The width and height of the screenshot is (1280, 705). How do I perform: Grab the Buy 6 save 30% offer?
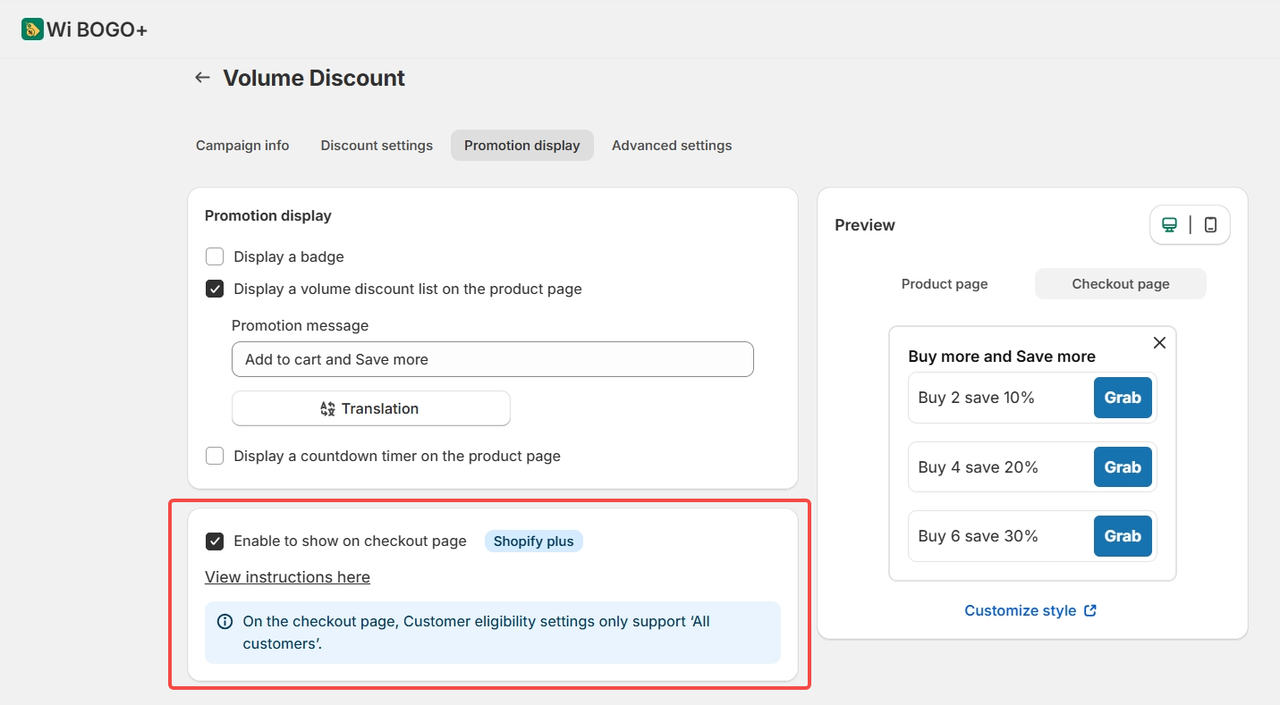(1122, 536)
